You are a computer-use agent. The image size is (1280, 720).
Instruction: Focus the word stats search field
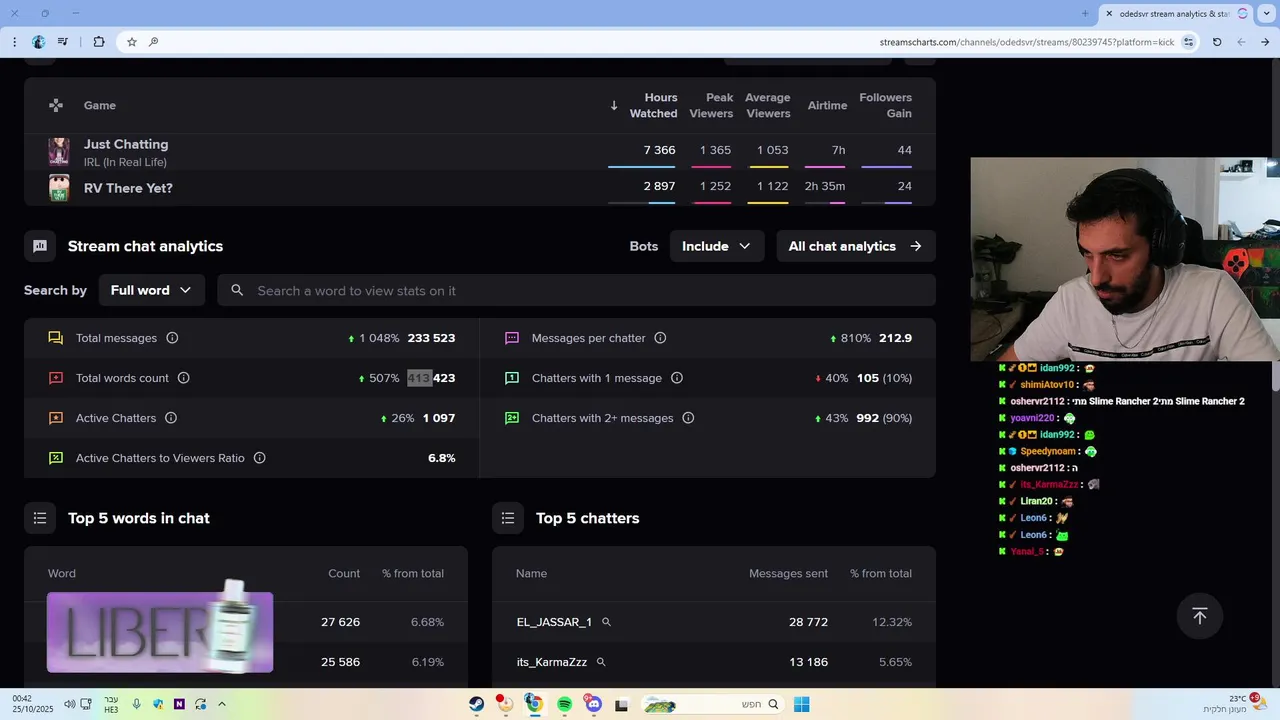pos(576,290)
